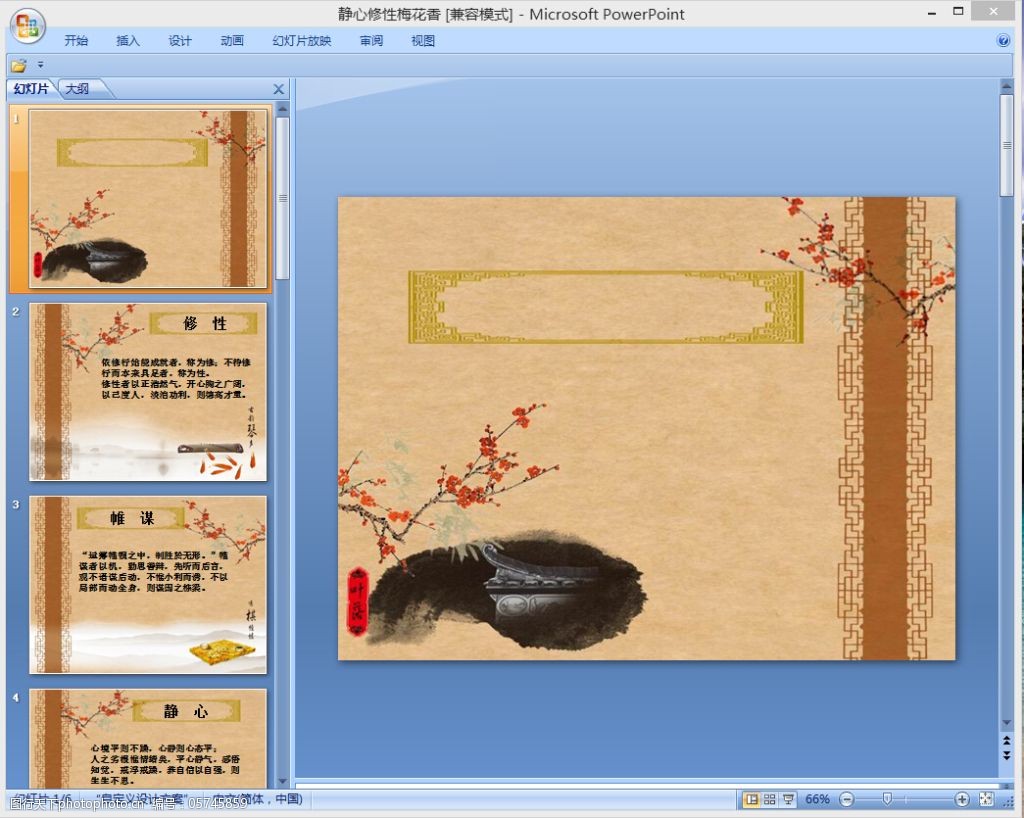Switch to the 动画 ribbon tab
This screenshot has width=1024, height=818.
232,40
